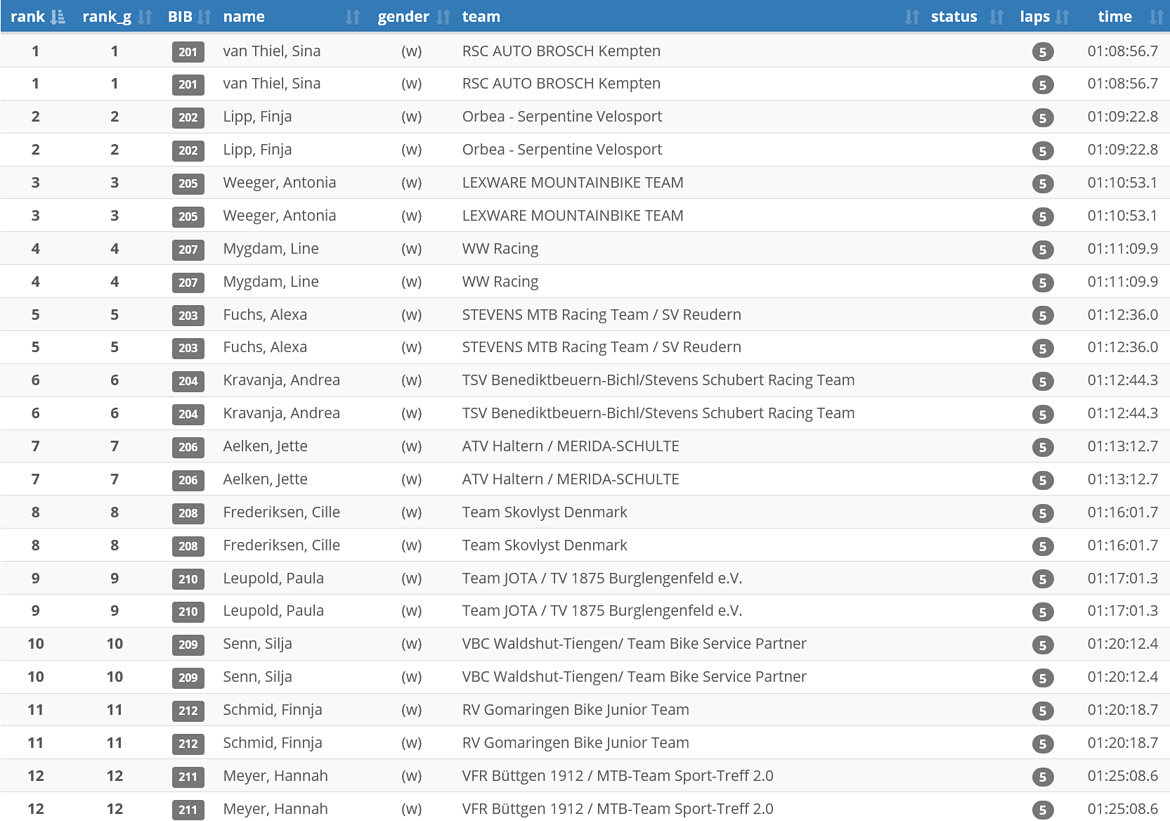Select the second 'Lipp, Finja' name cell
Image resolution: width=1170 pixels, height=821 pixels.
[x=257, y=149]
